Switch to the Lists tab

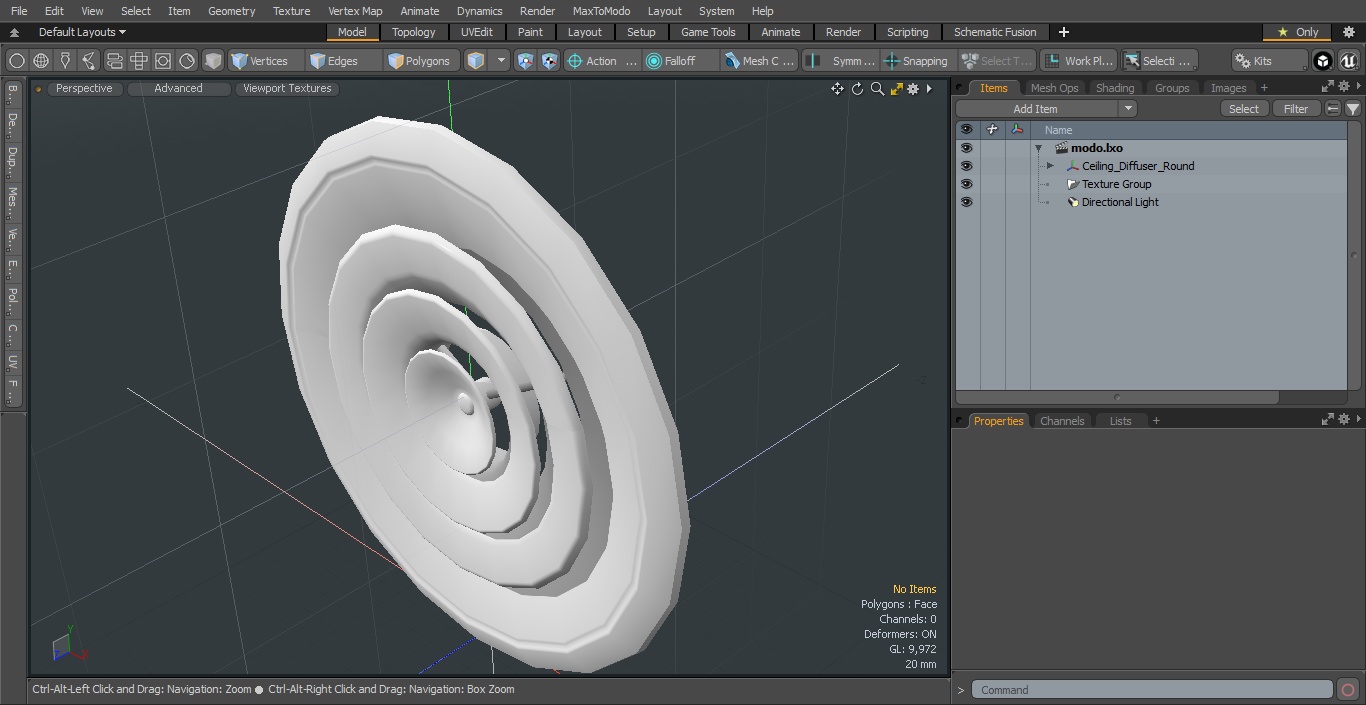[1120, 421]
